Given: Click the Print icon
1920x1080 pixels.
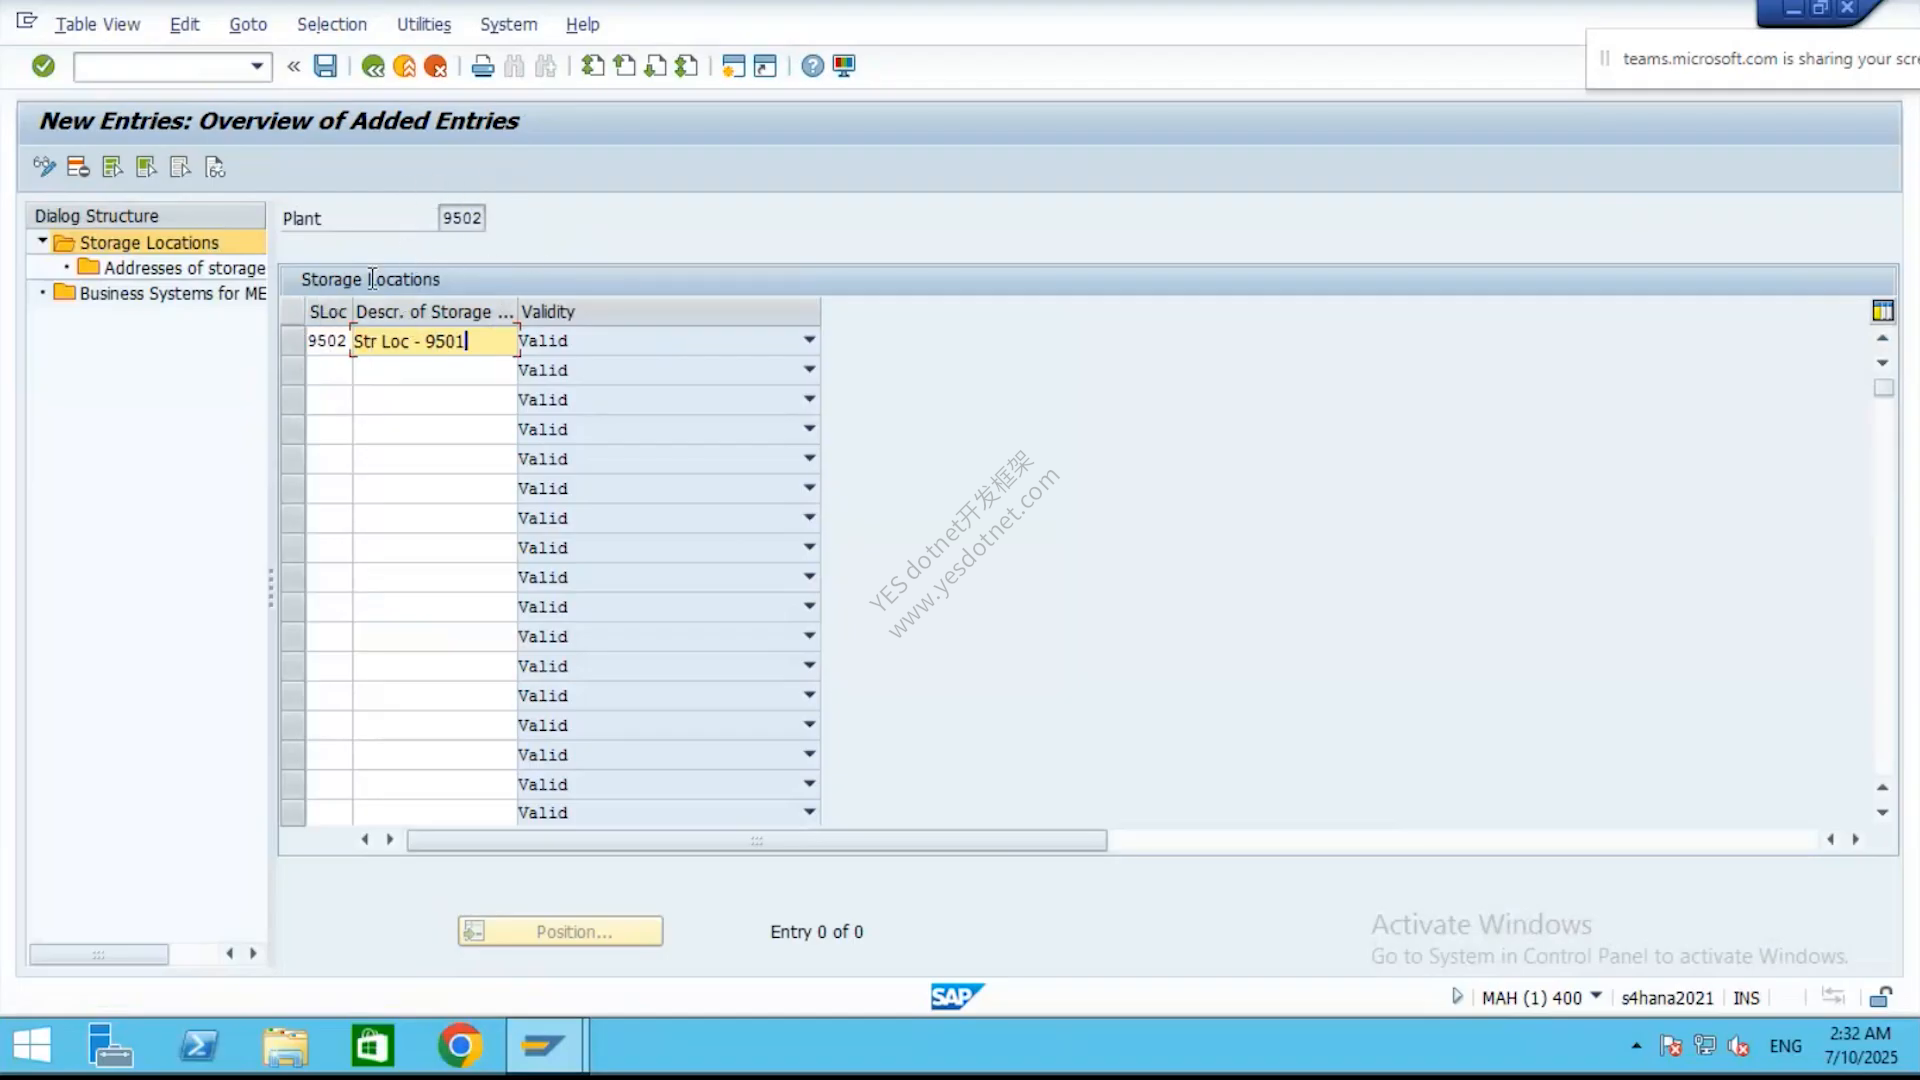Looking at the screenshot, I should pyautogui.click(x=483, y=66).
